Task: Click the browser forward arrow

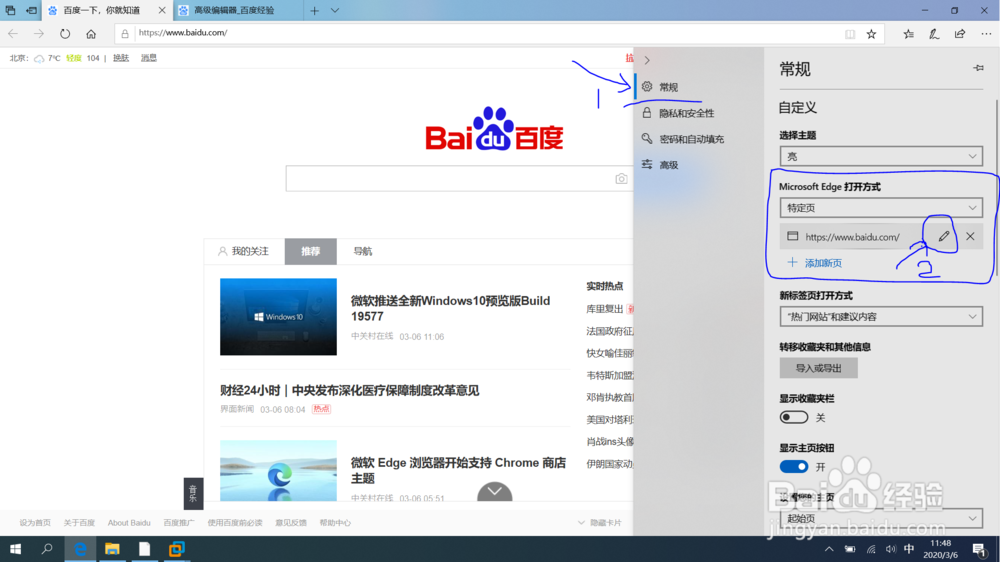Action: [39, 34]
